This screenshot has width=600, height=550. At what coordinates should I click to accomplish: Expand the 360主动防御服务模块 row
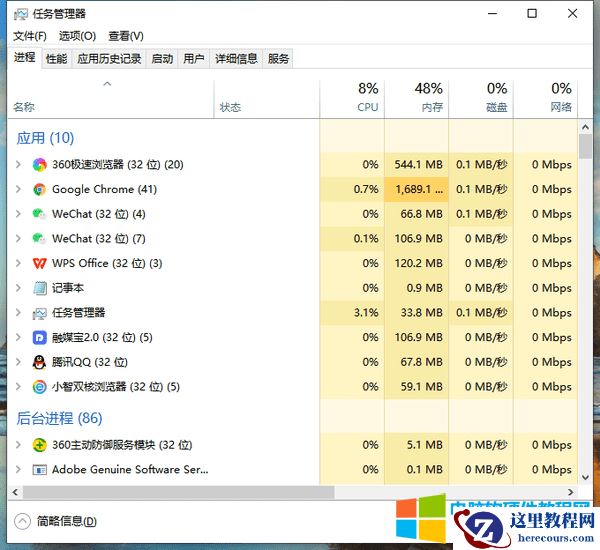[18, 445]
